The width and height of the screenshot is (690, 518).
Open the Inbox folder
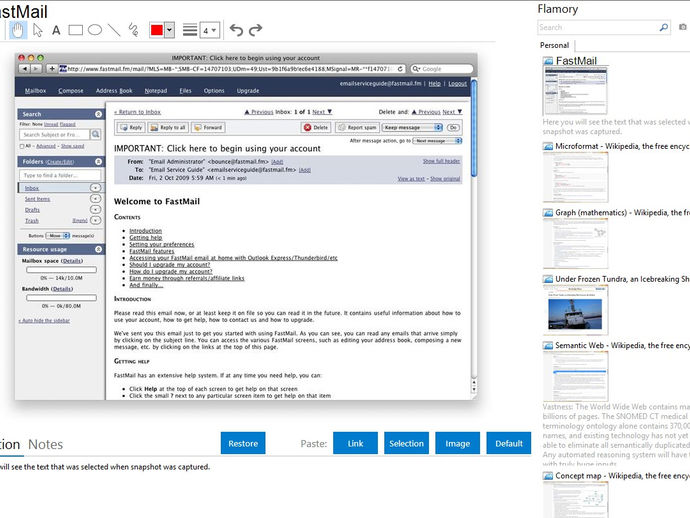pos(32,188)
